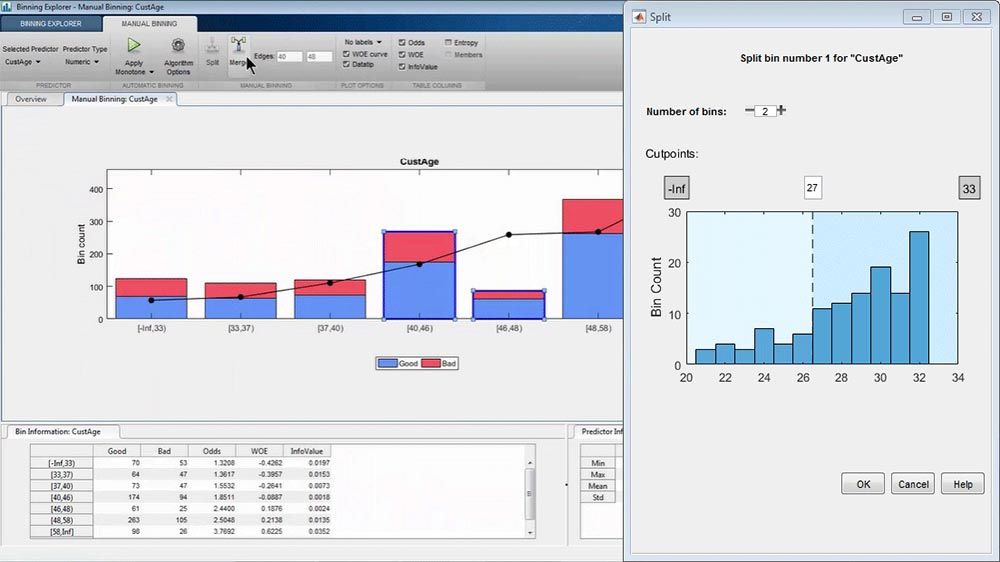This screenshot has height=562, width=1000.
Task: Click the -Inf cutpoint edge button
Action: tap(676, 189)
